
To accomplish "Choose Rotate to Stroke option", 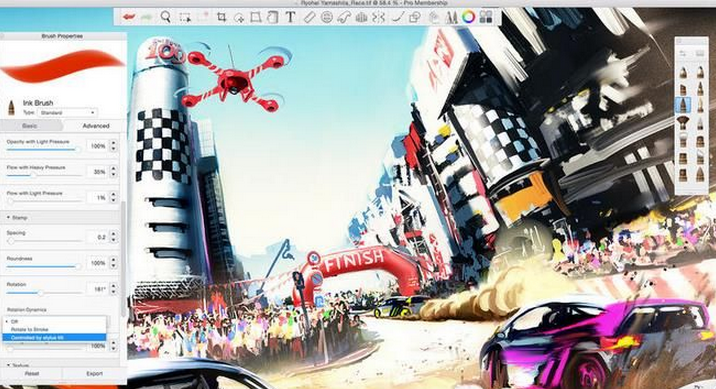I will click(54, 329).
